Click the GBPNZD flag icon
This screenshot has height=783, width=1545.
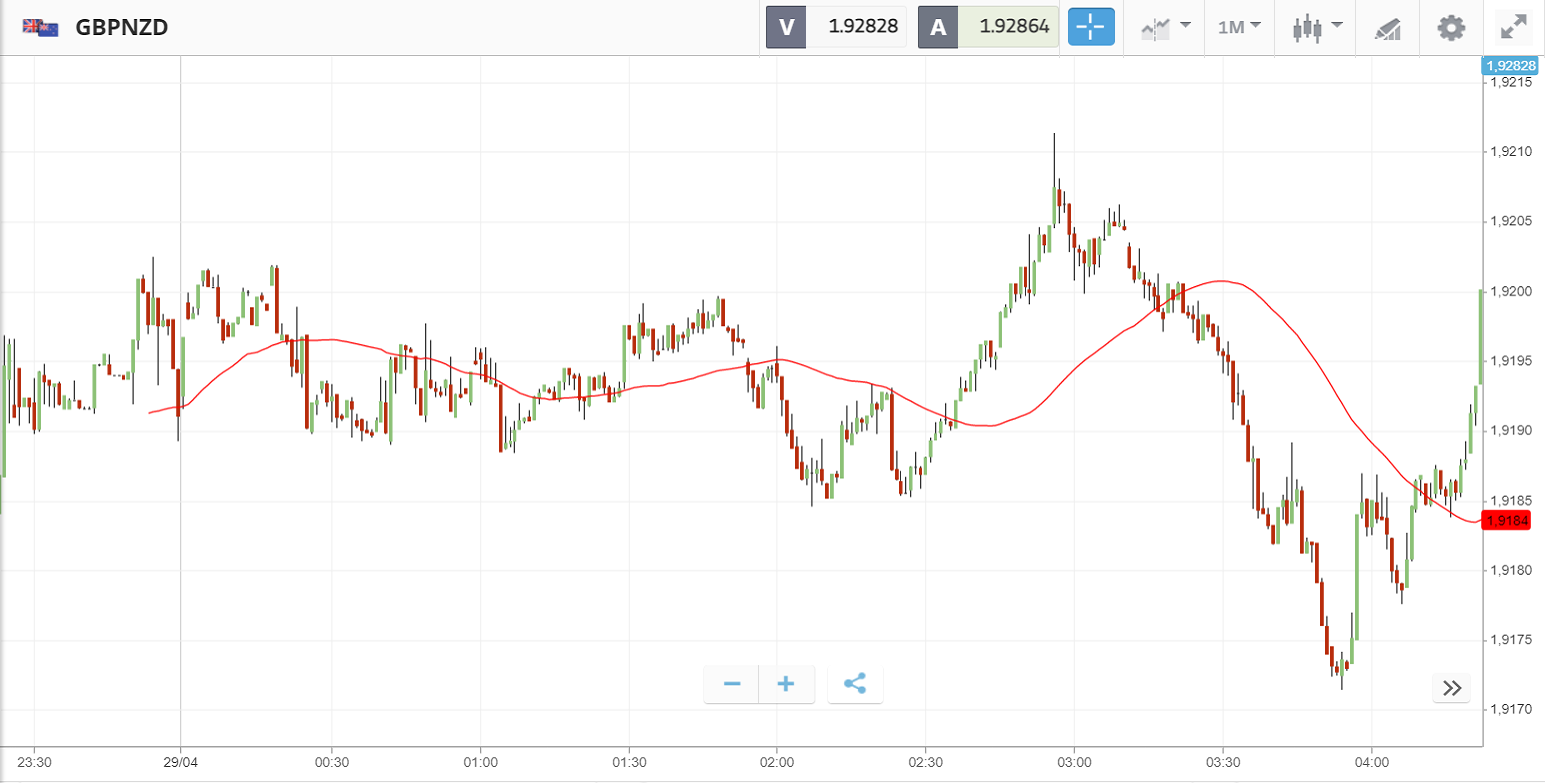(41, 27)
